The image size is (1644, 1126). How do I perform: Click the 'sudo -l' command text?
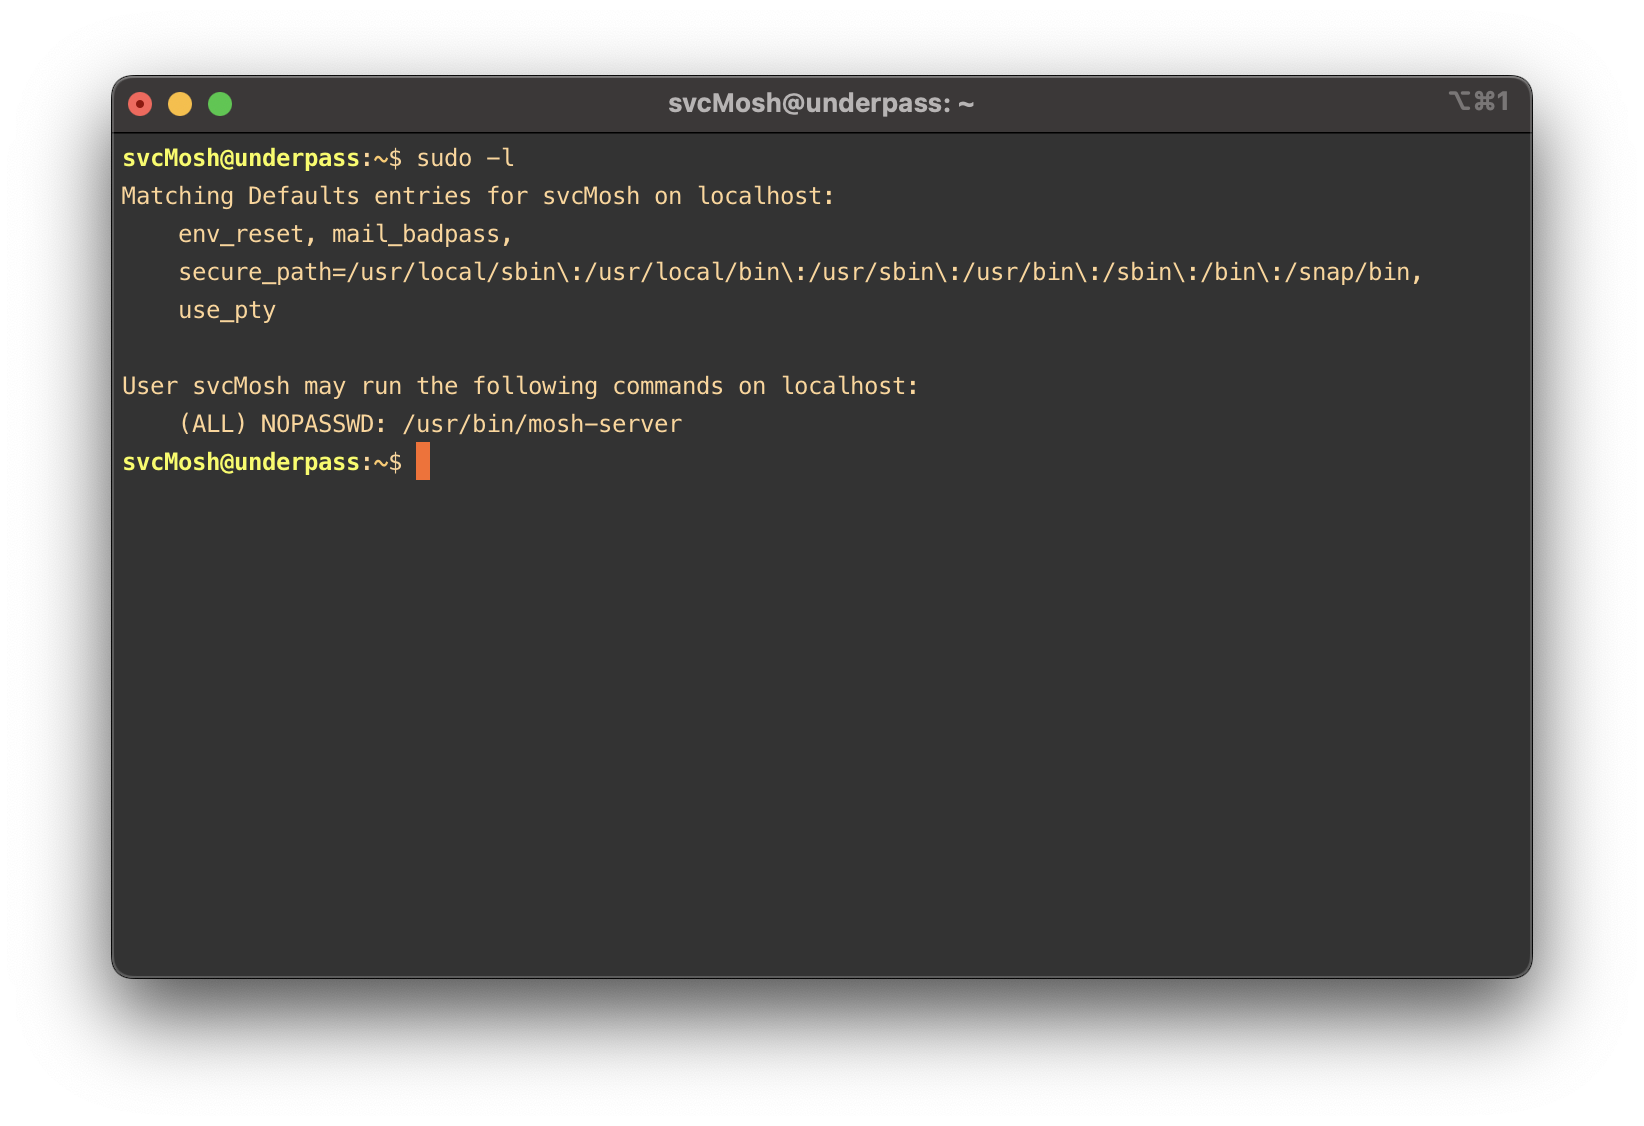tap(465, 158)
